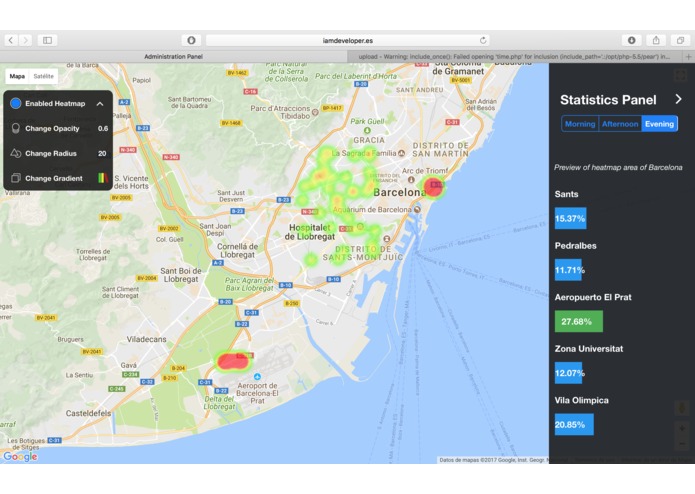Click the Barcelona city label on map
Screen dimensions: 695x494
point(400,192)
